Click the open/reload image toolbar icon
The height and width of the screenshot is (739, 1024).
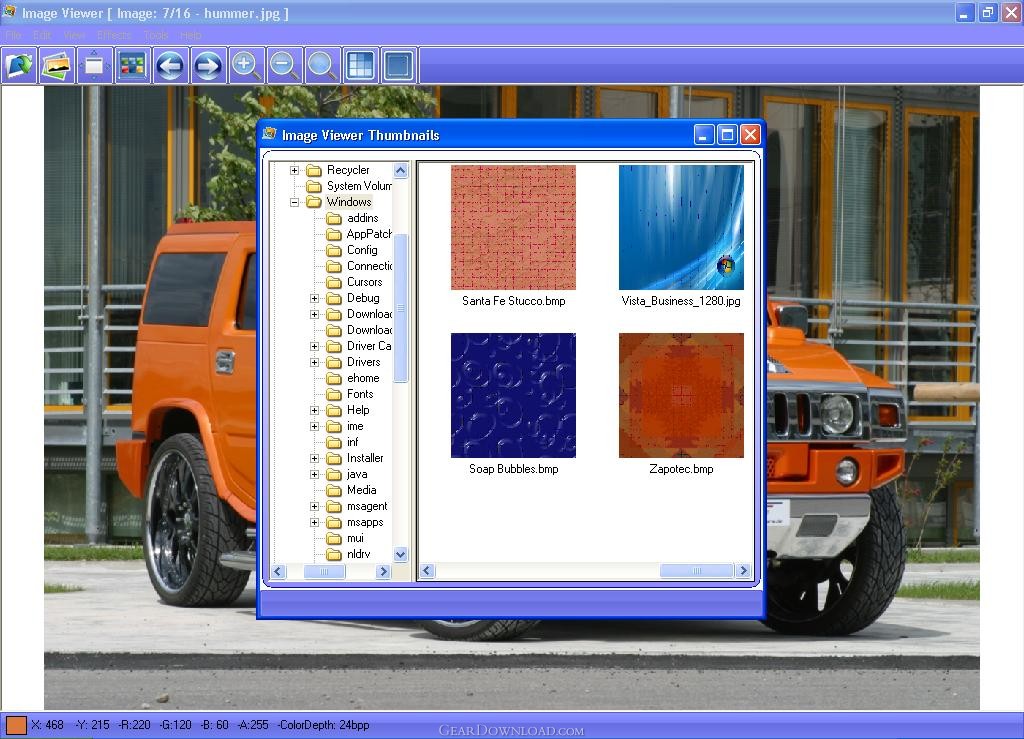click(x=19, y=65)
